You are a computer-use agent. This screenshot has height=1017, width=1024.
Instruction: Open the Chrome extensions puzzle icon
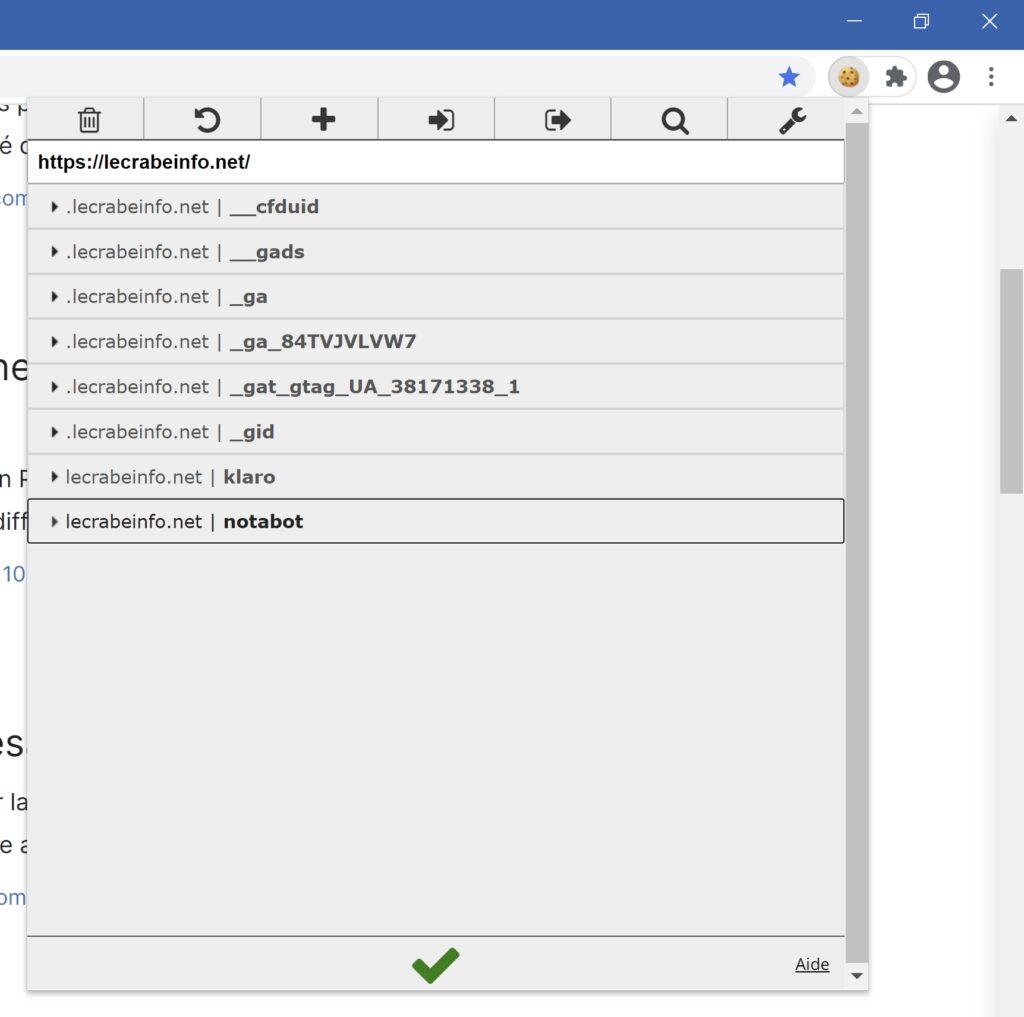895,77
